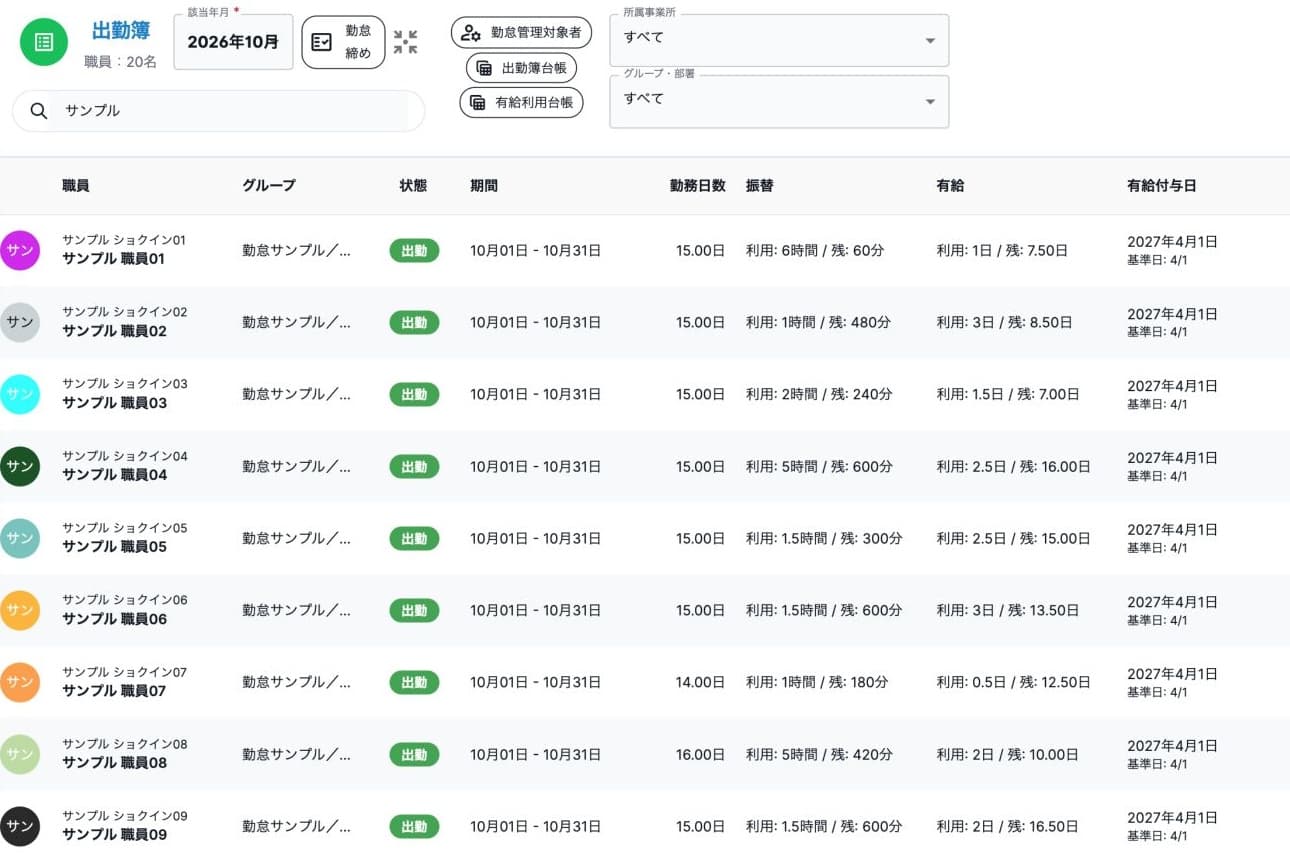Click the green attendance book logo icon
The width and height of the screenshot is (1290, 862).
click(x=44, y=42)
